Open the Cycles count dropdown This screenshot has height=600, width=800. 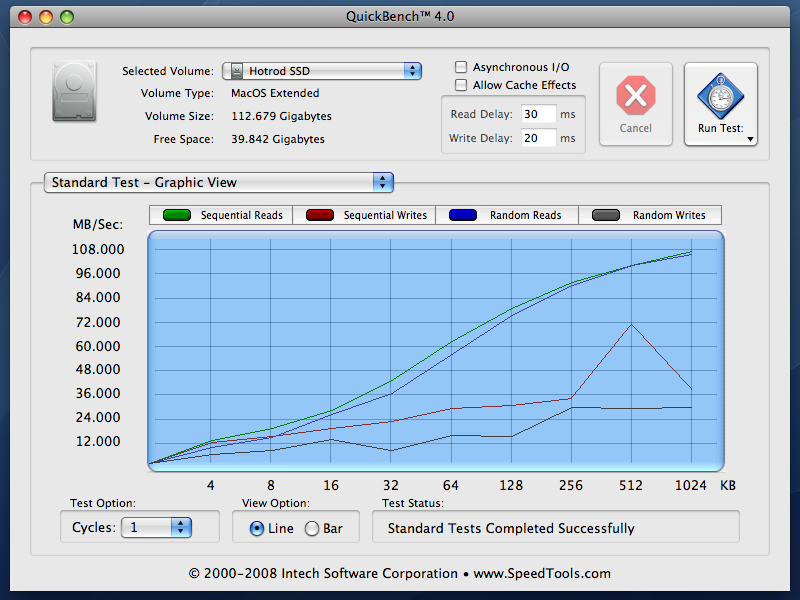pyautogui.click(x=156, y=527)
